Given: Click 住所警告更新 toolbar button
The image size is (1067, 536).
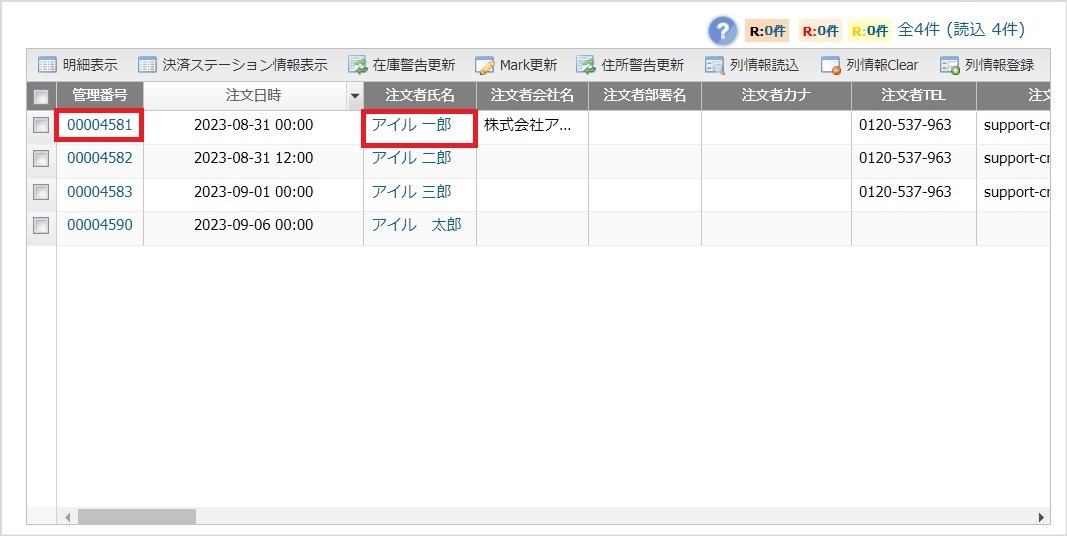Looking at the screenshot, I should tap(630, 65).
